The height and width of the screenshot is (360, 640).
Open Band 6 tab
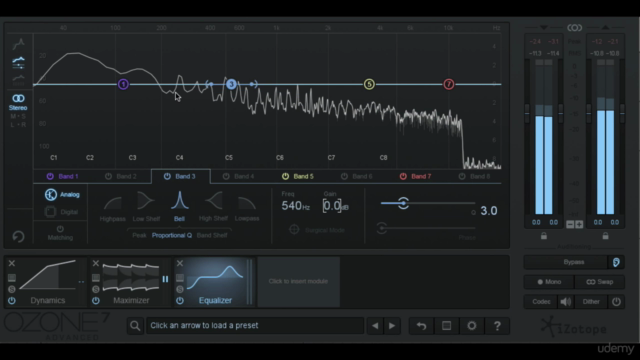pyautogui.click(x=356, y=176)
